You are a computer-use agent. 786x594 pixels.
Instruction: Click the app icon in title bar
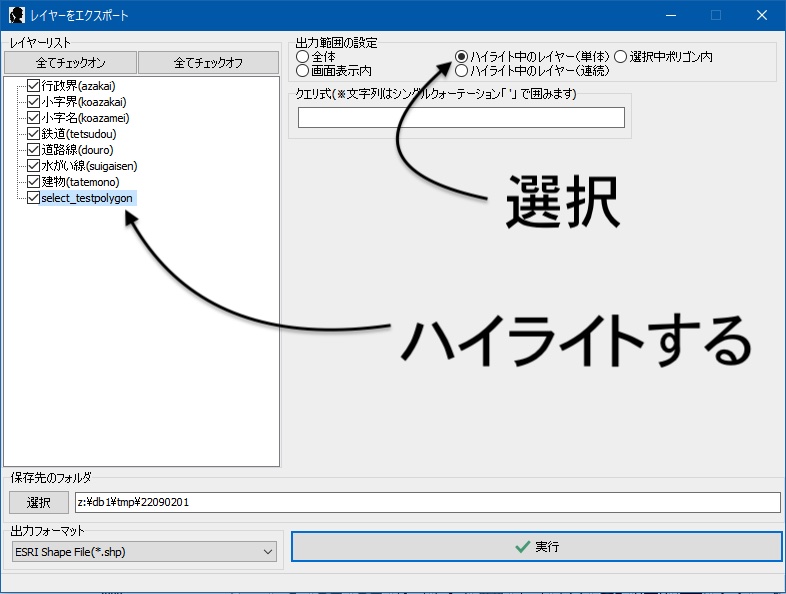point(16,15)
